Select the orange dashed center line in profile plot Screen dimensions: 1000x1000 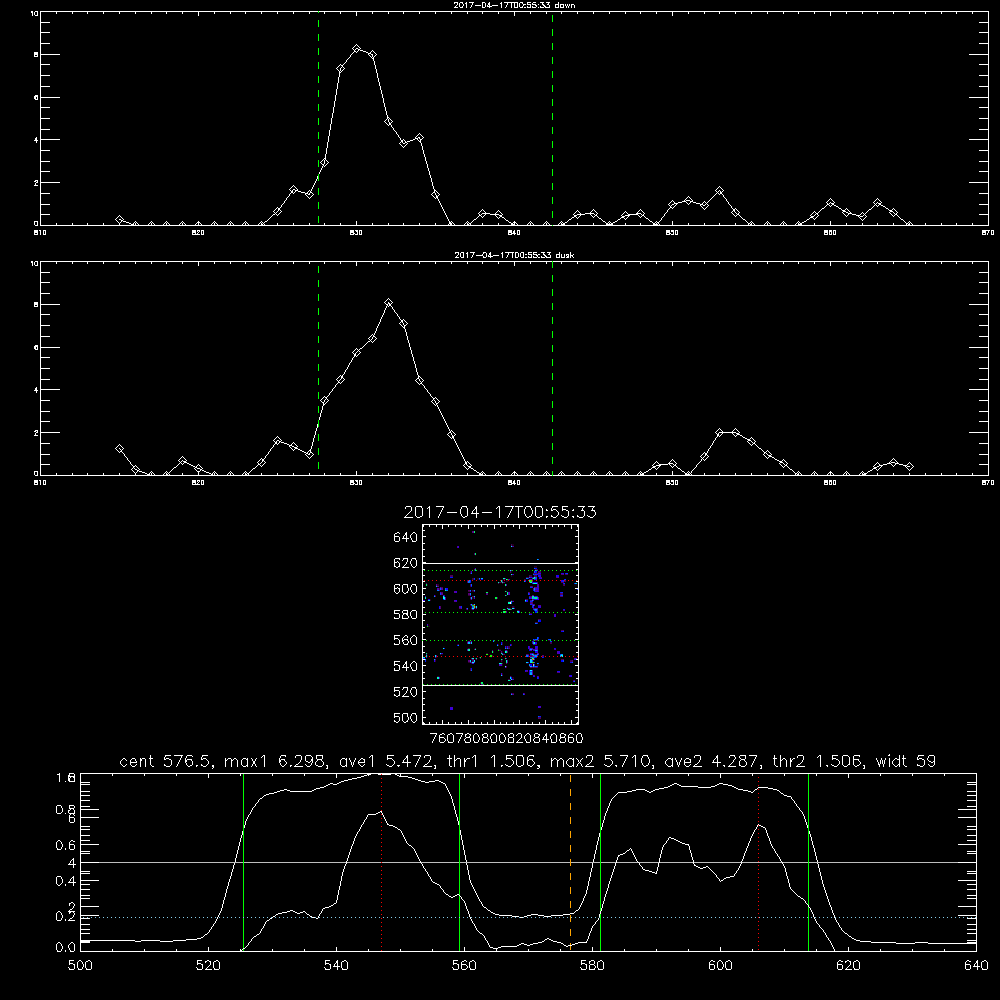[570, 862]
